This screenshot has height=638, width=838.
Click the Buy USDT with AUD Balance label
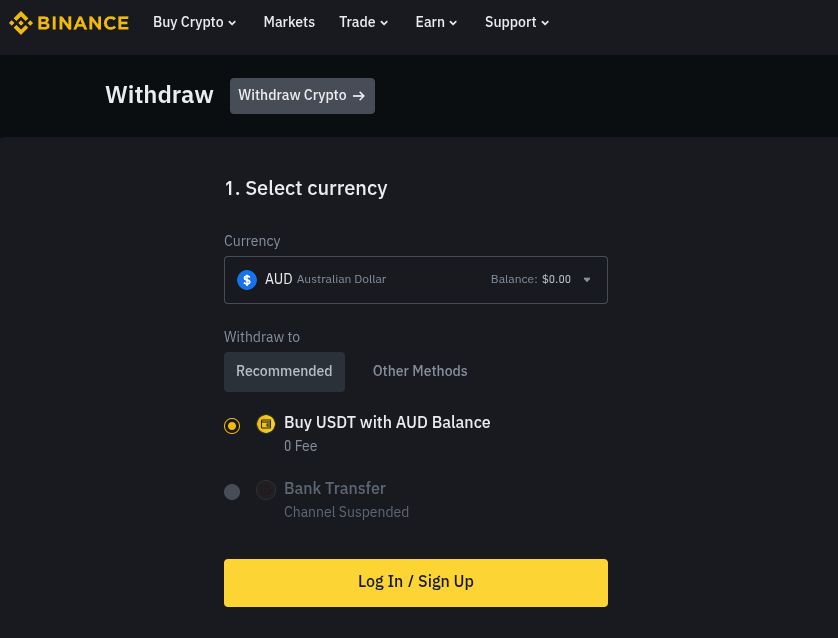coord(387,423)
